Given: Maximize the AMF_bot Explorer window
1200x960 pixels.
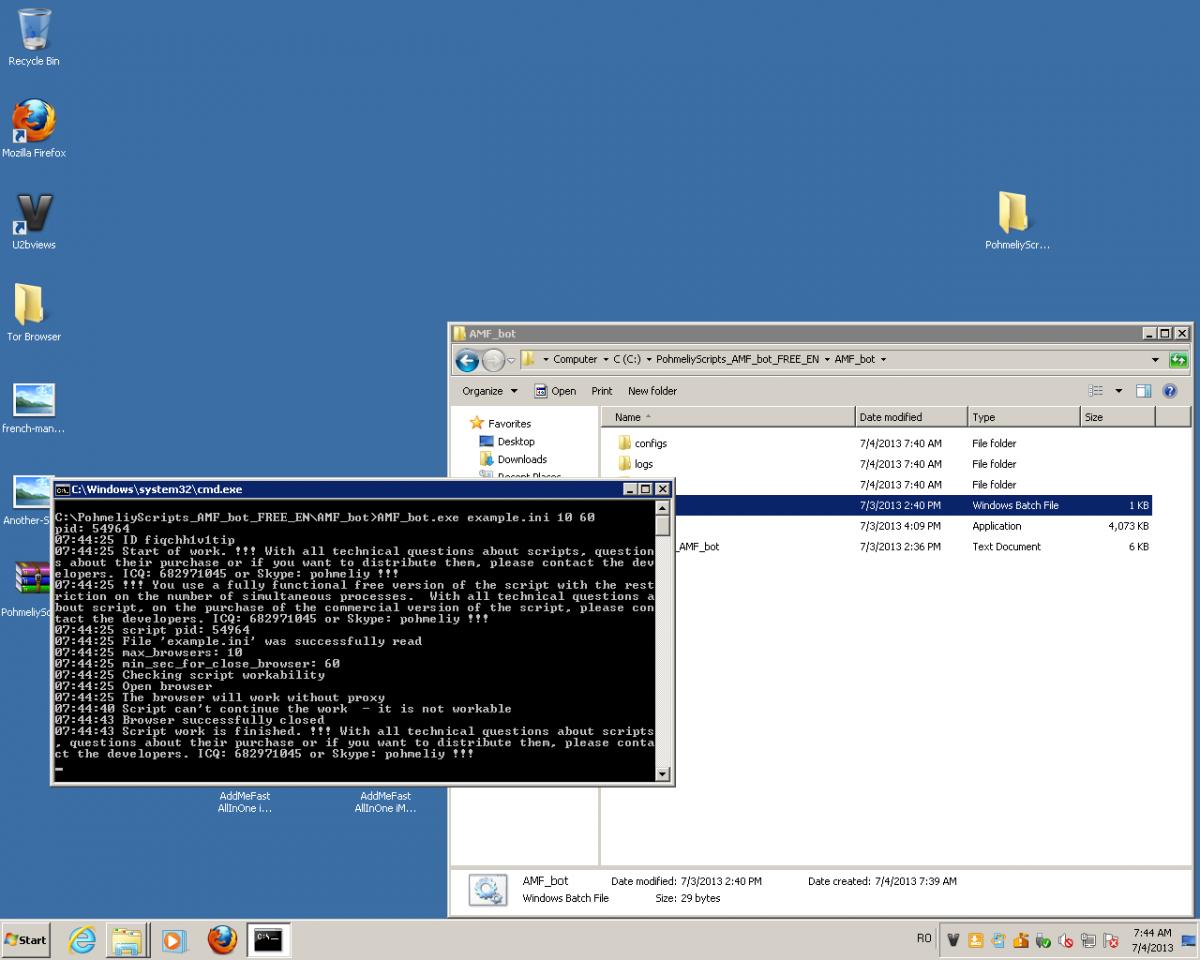Looking at the screenshot, I should click(1166, 333).
